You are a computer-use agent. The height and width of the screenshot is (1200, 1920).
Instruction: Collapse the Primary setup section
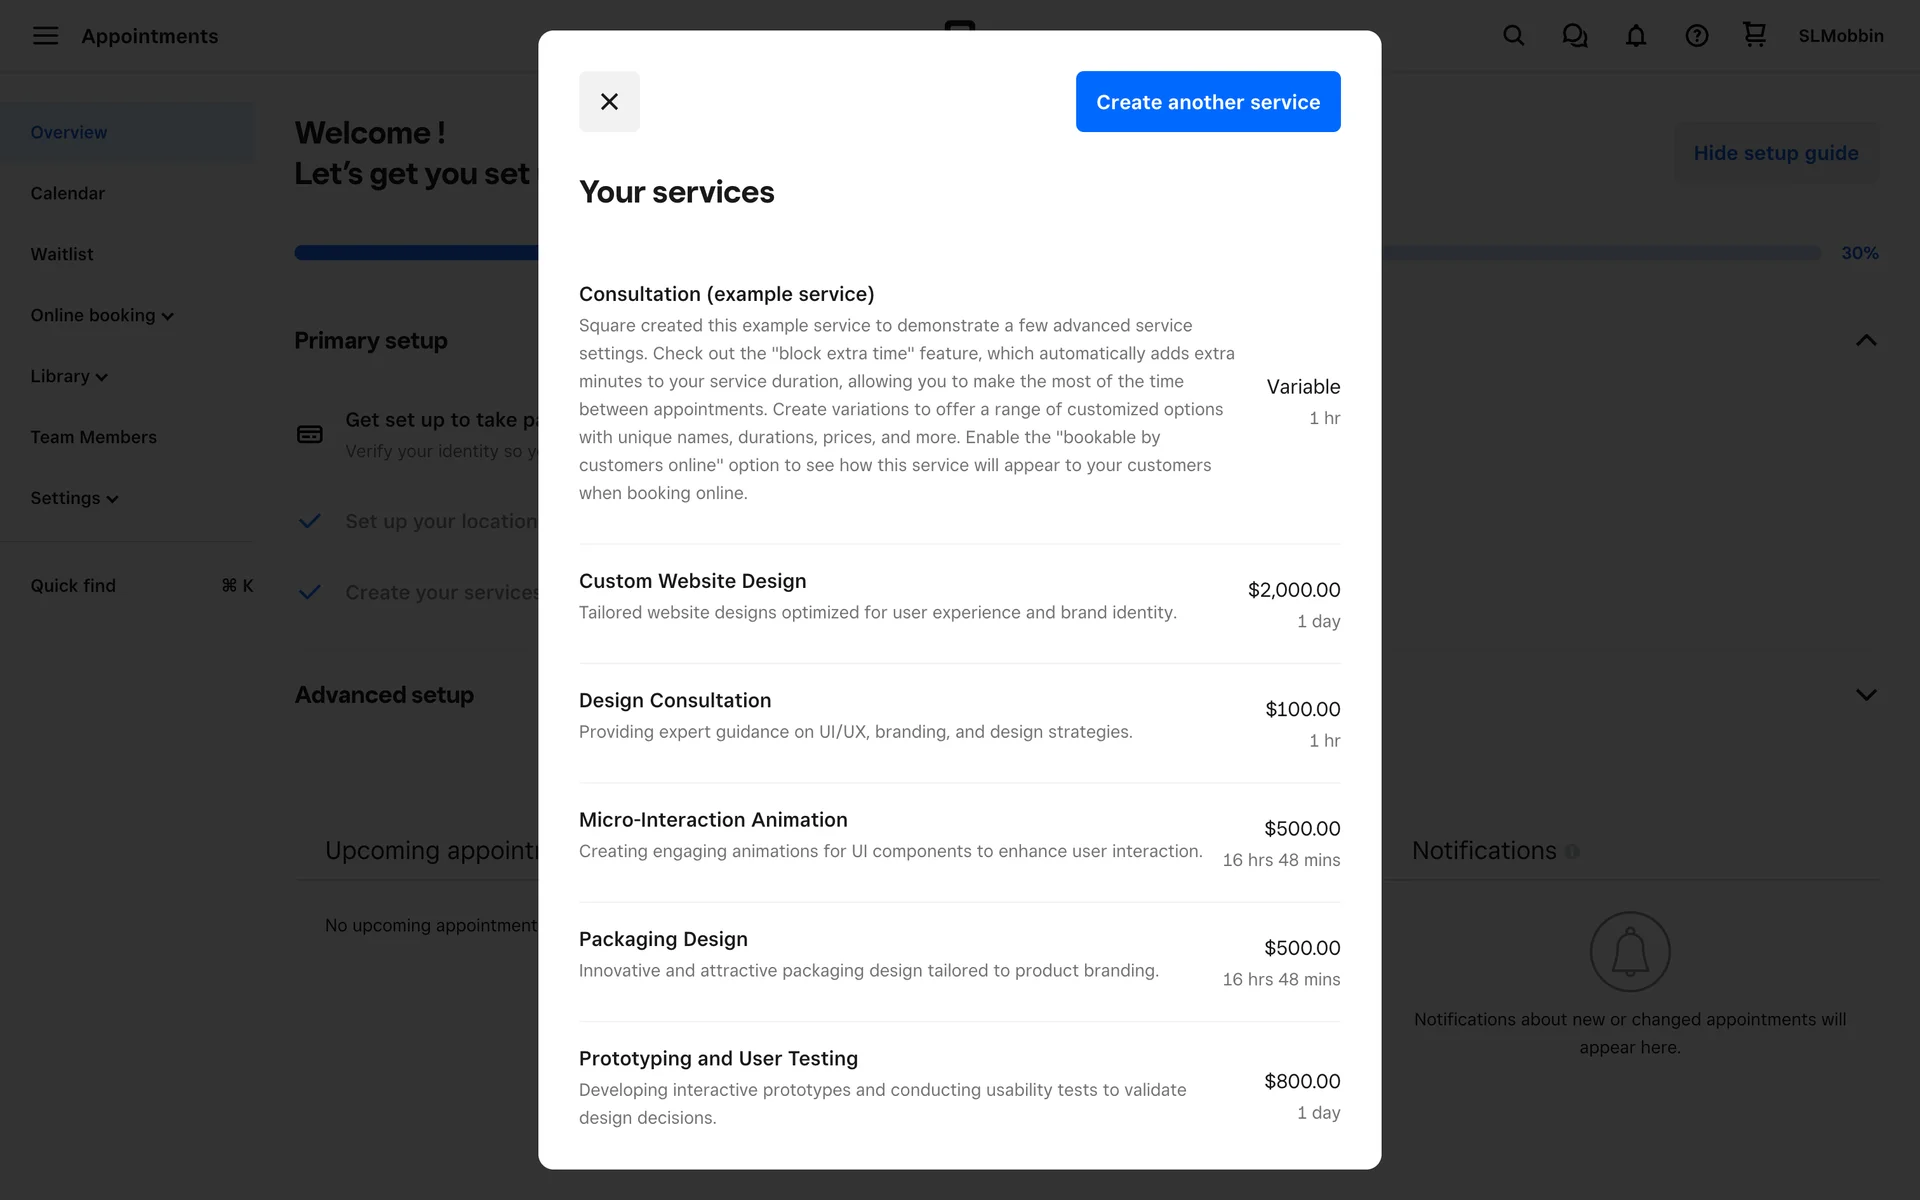coord(1865,341)
